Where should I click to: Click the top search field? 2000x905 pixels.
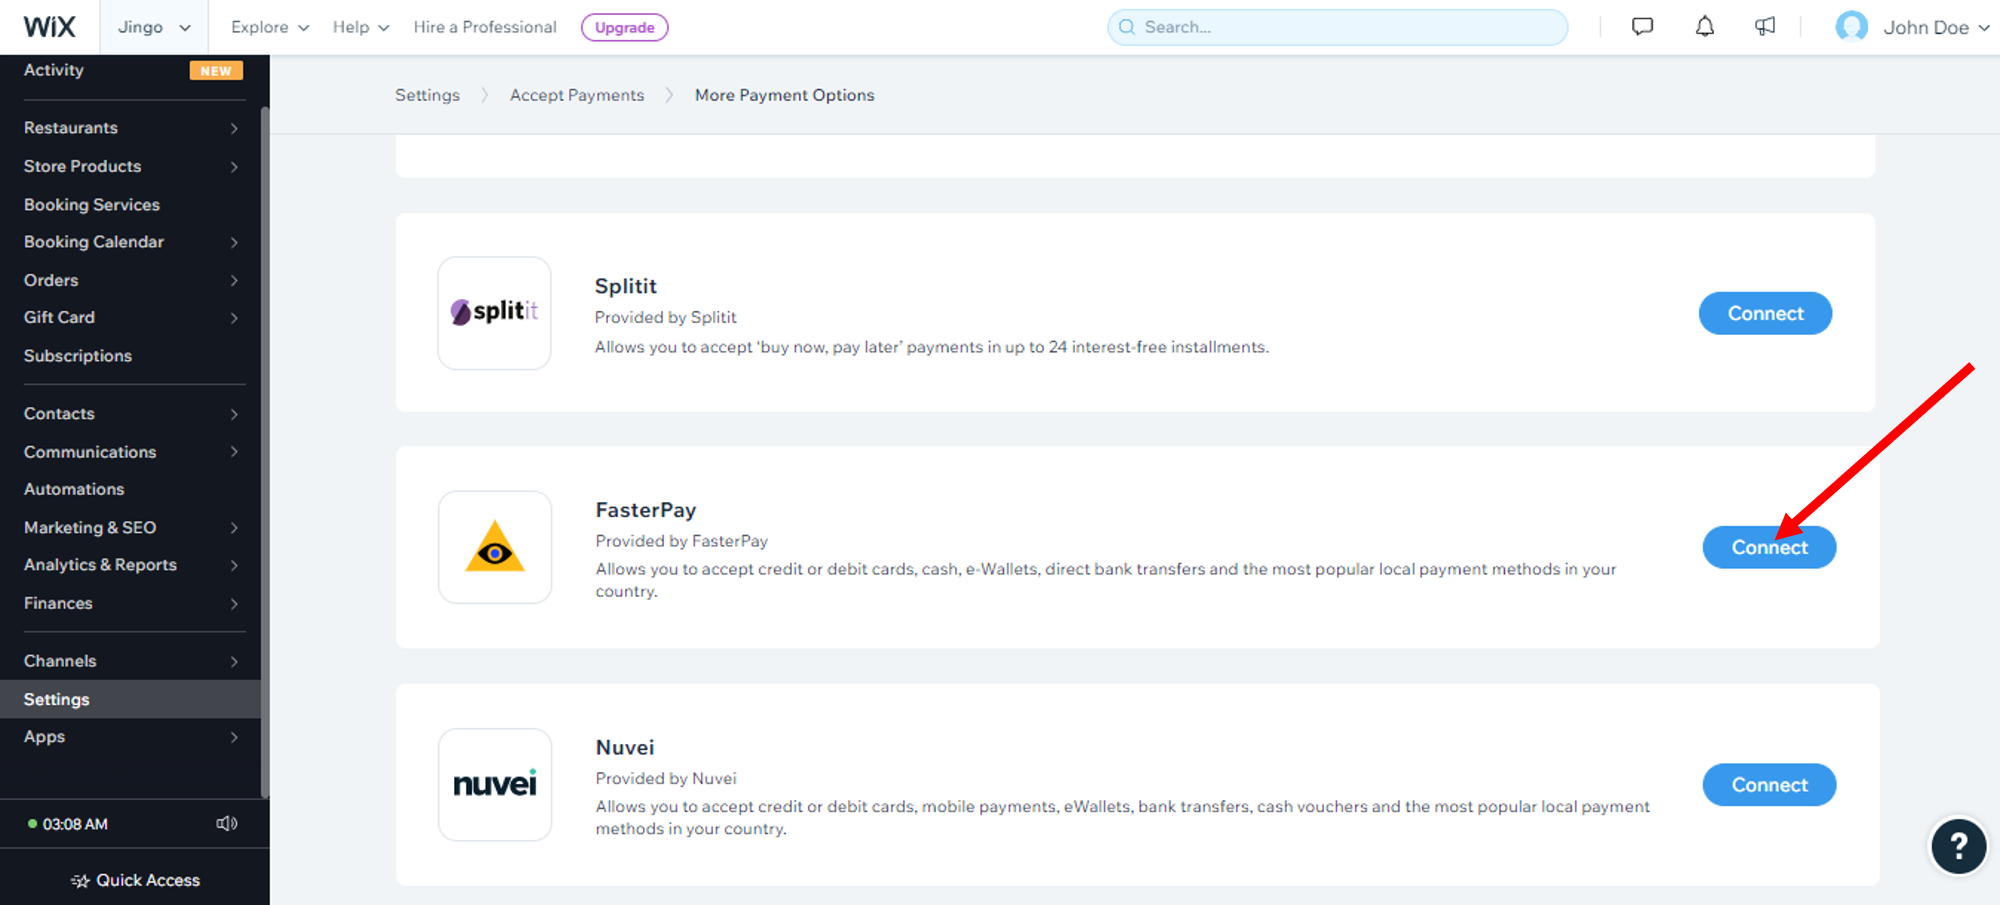tap(1337, 27)
